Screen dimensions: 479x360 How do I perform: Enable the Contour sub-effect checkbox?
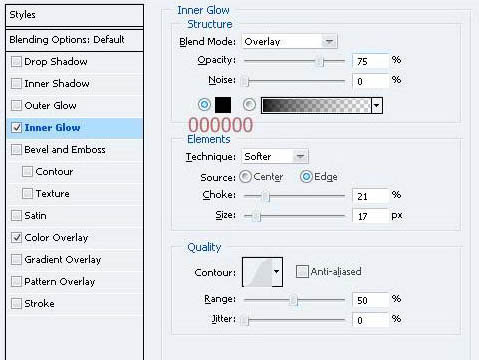click(27, 171)
